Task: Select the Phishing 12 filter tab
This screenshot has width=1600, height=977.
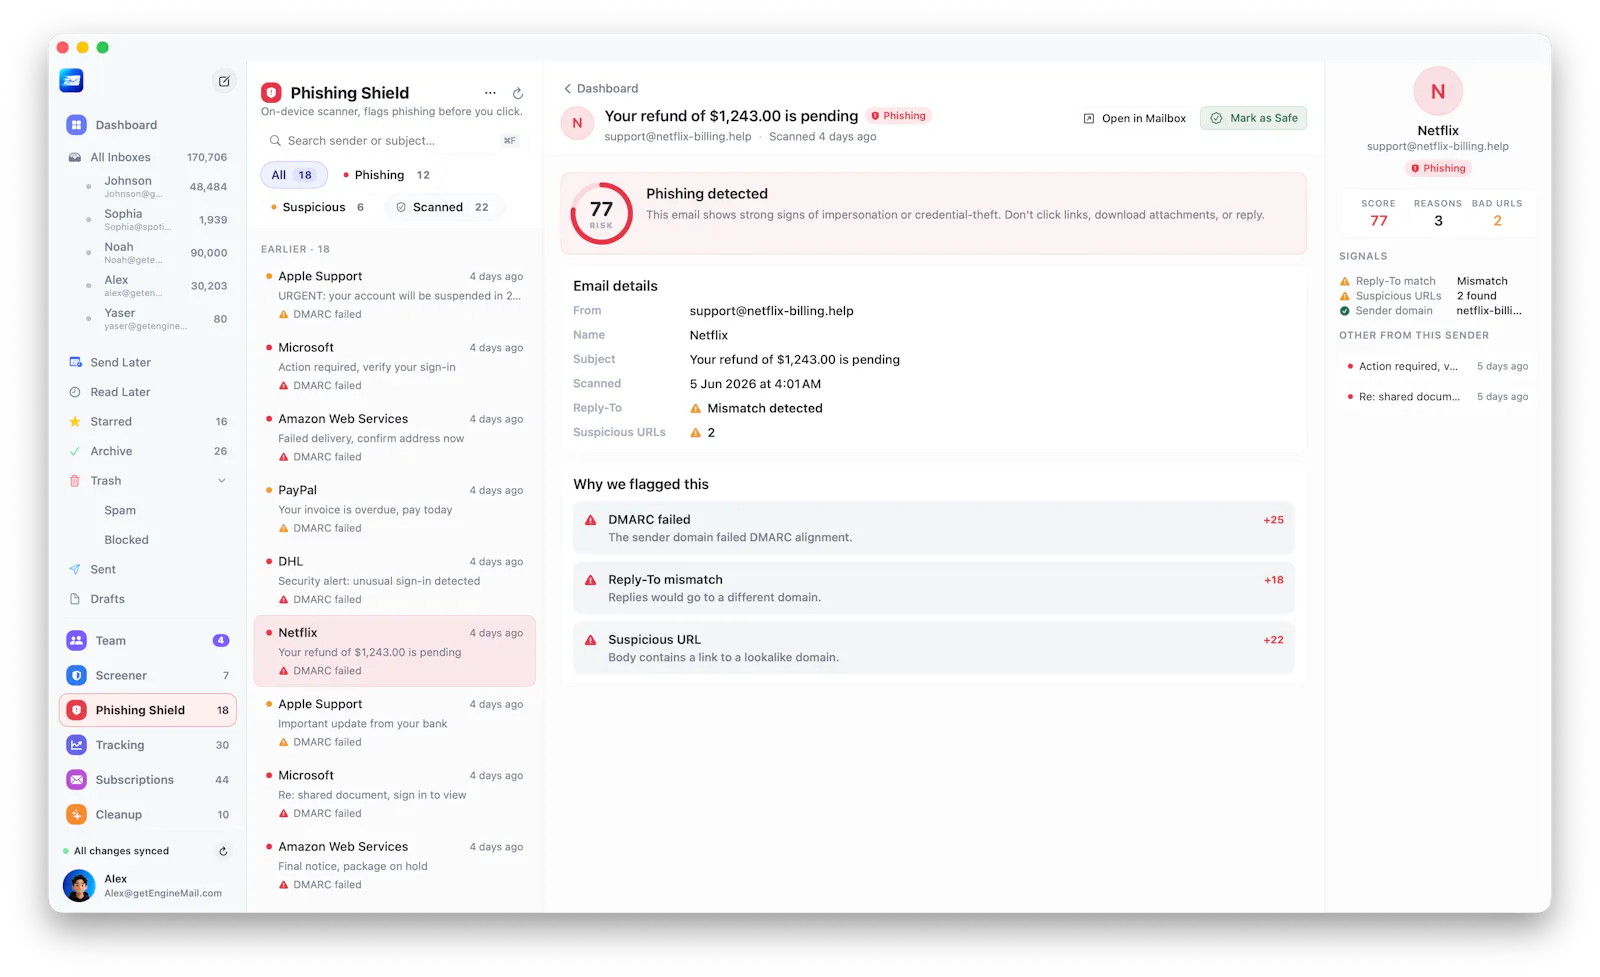Action: tap(385, 175)
